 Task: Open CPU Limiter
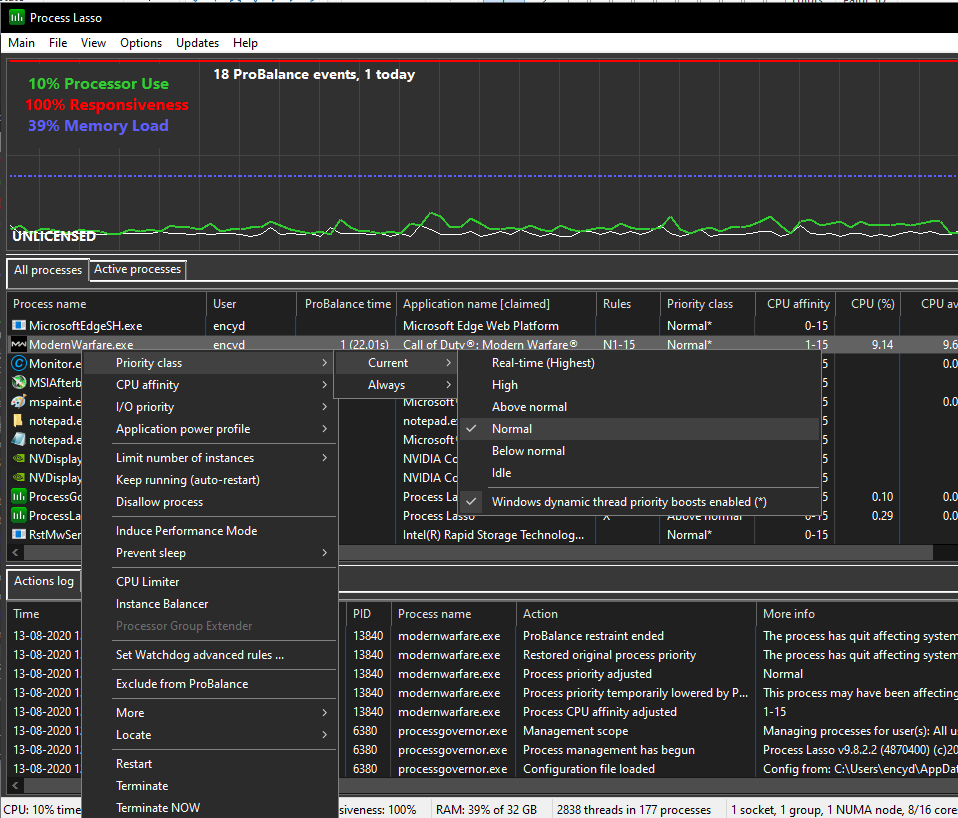210,582
